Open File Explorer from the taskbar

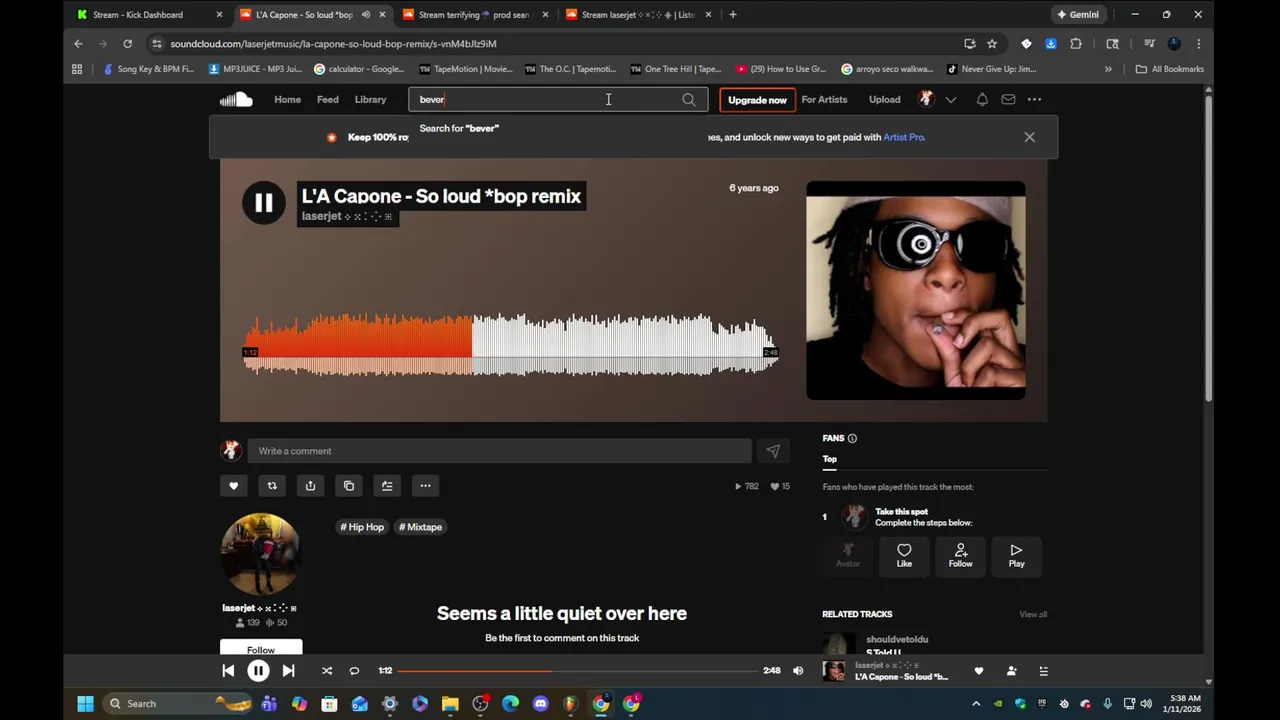(x=450, y=704)
